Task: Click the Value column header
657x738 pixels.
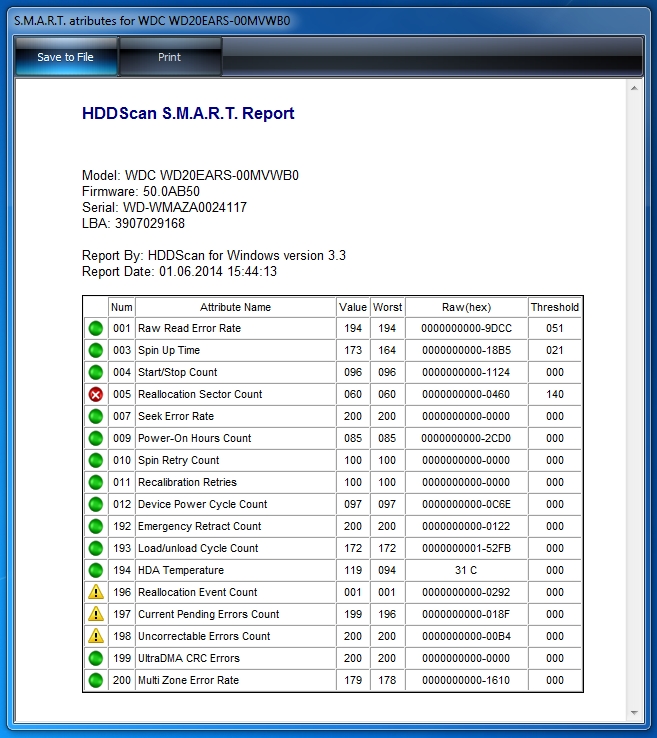Action: click(x=353, y=307)
